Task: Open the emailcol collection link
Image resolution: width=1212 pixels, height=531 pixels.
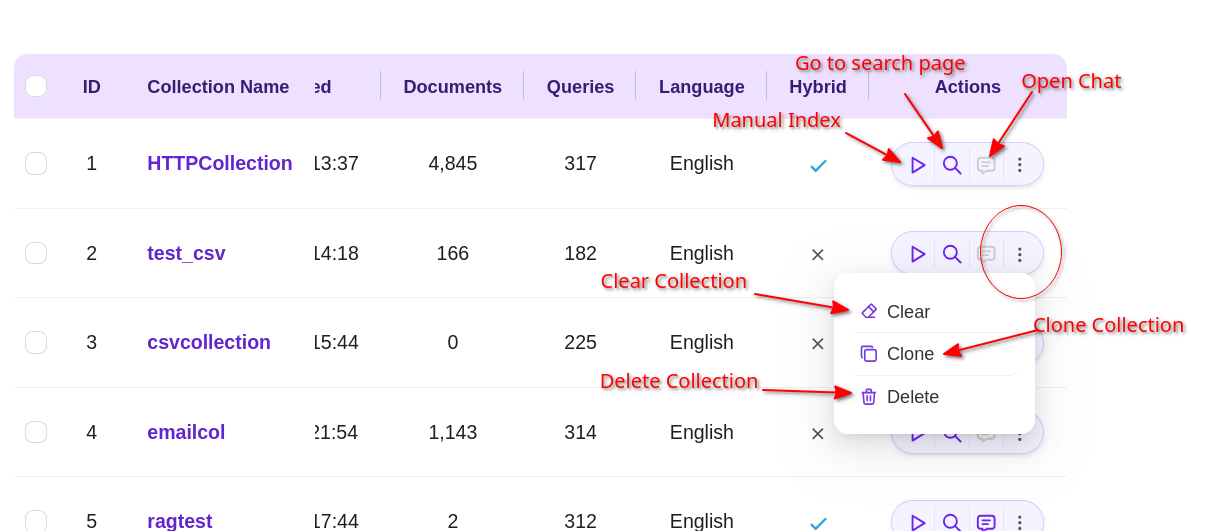Action: click(x=186, y=432)
